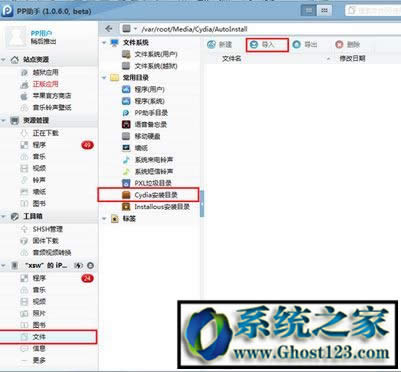401x372 pixels.
Task: Click the round eject icon by device name
Action: (90, 266)
